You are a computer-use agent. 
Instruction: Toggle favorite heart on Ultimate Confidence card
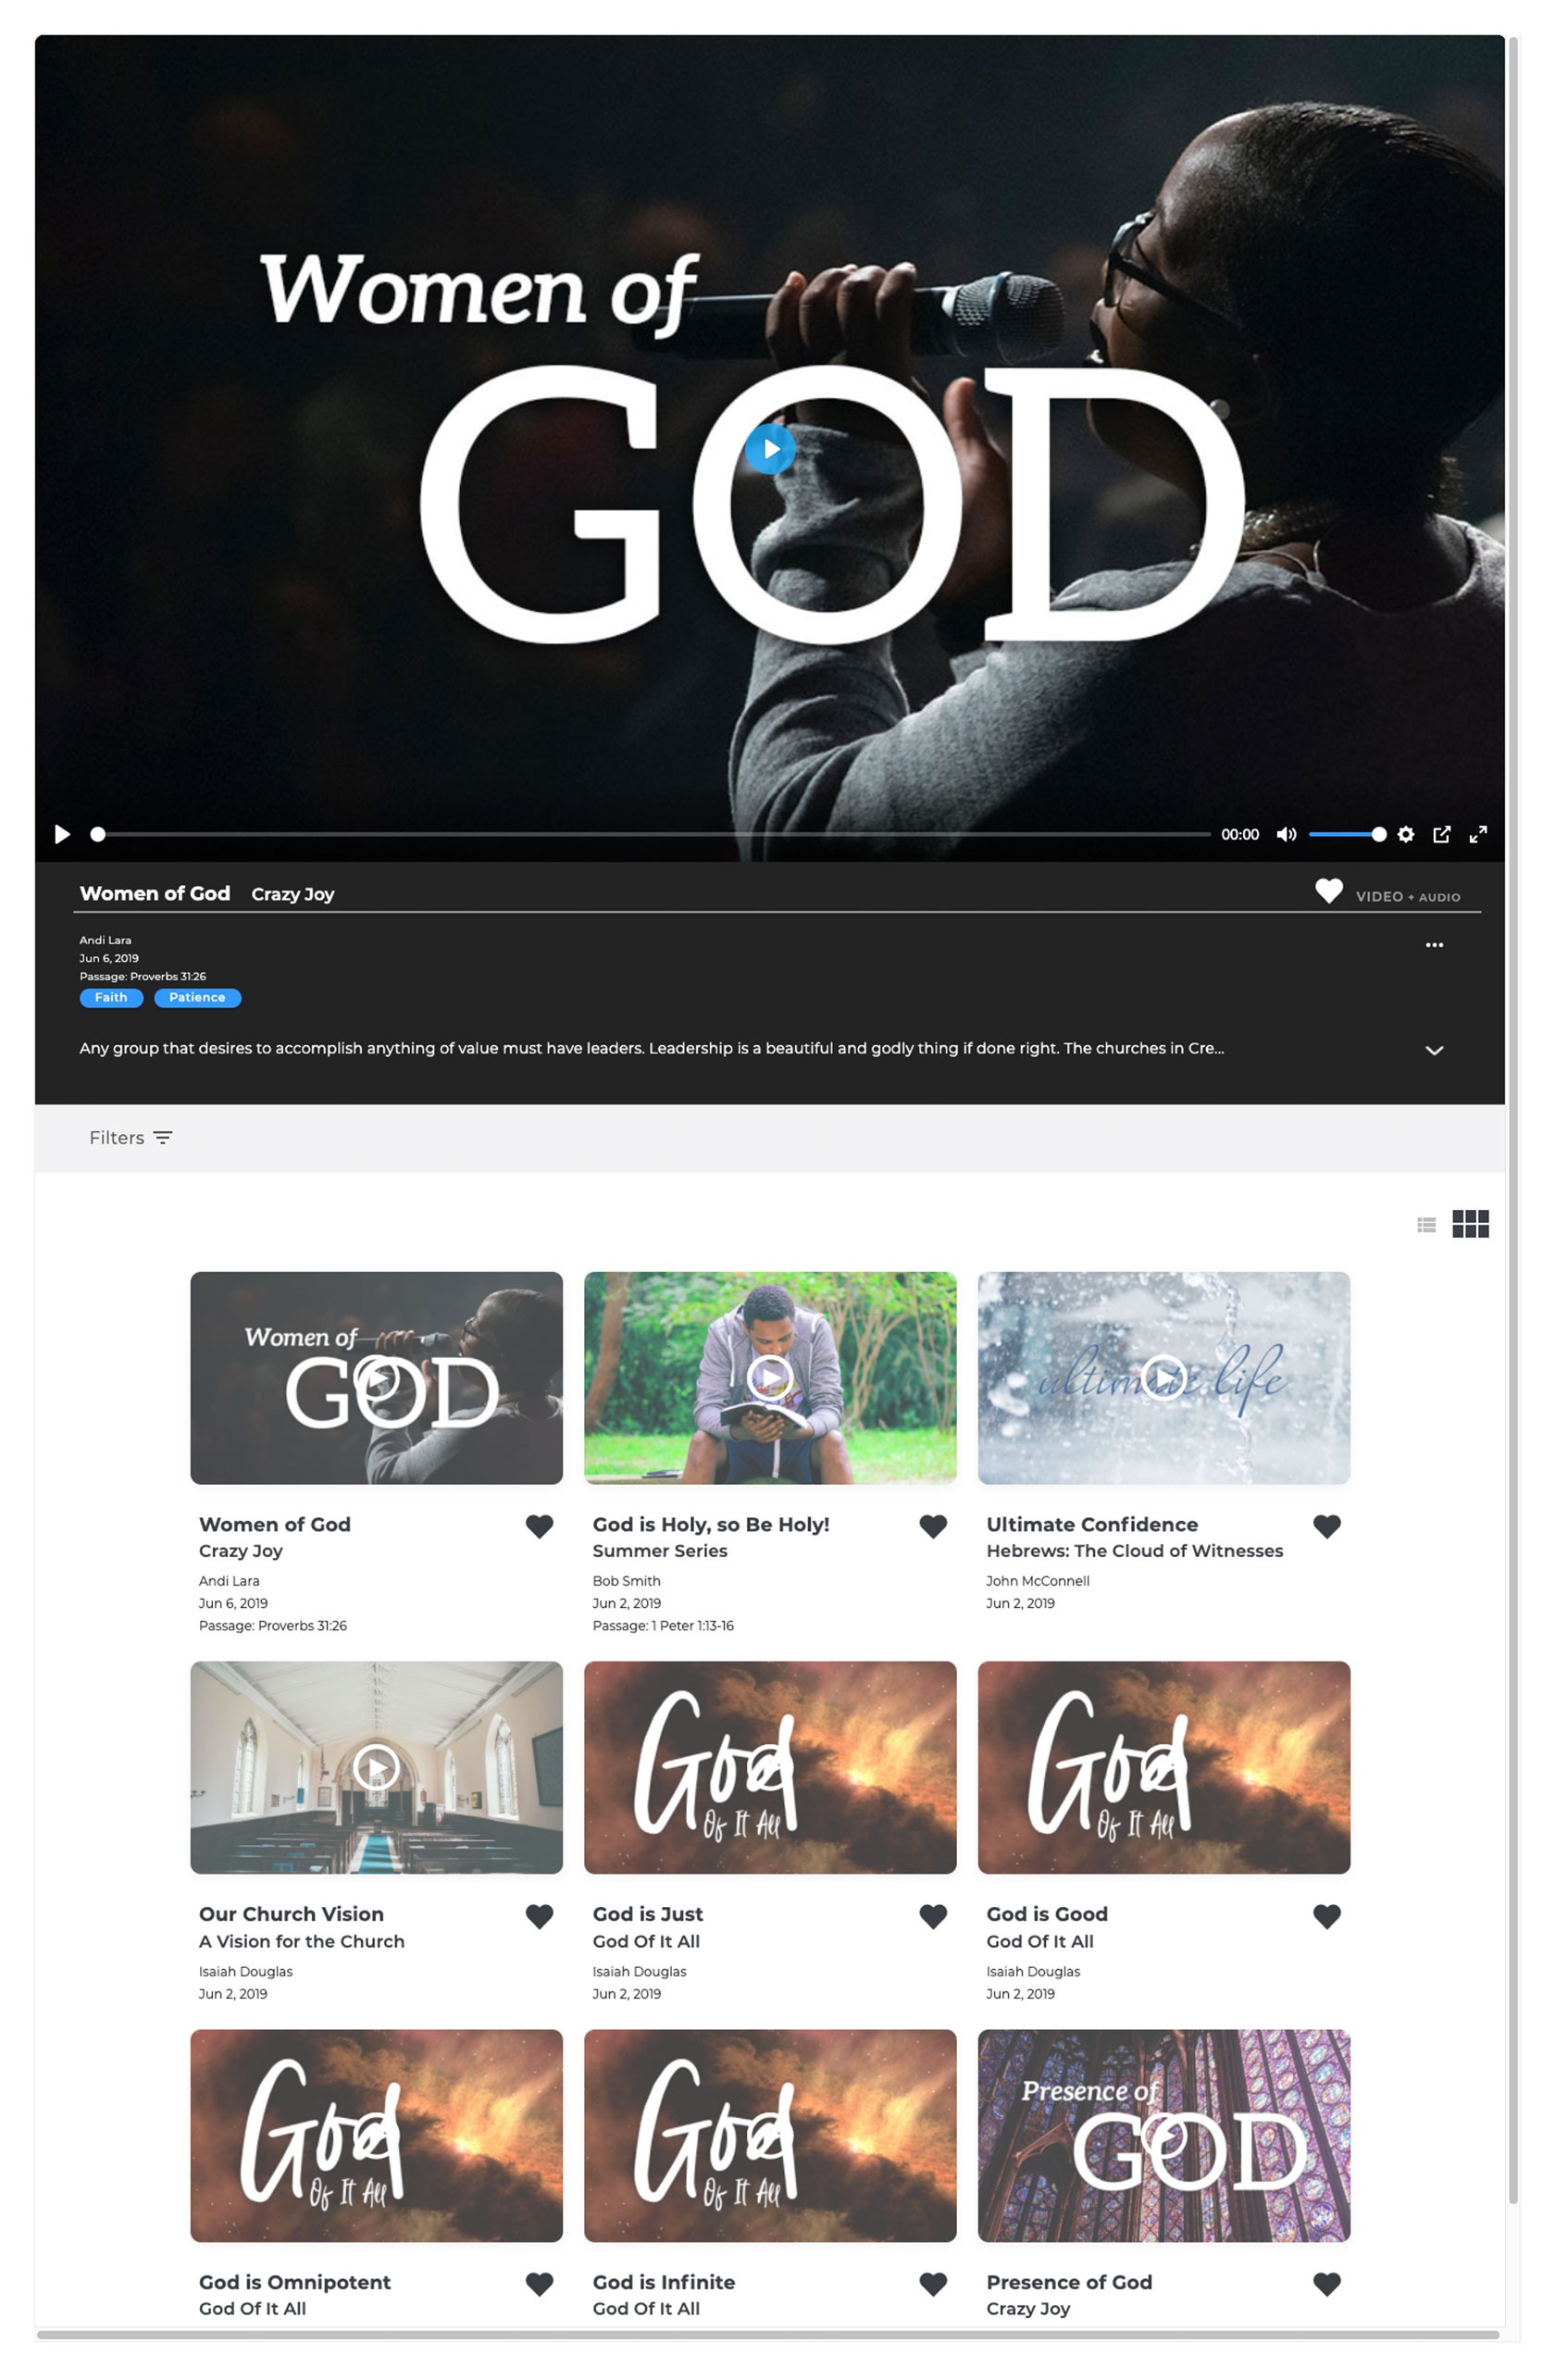coord(1326,1526)
